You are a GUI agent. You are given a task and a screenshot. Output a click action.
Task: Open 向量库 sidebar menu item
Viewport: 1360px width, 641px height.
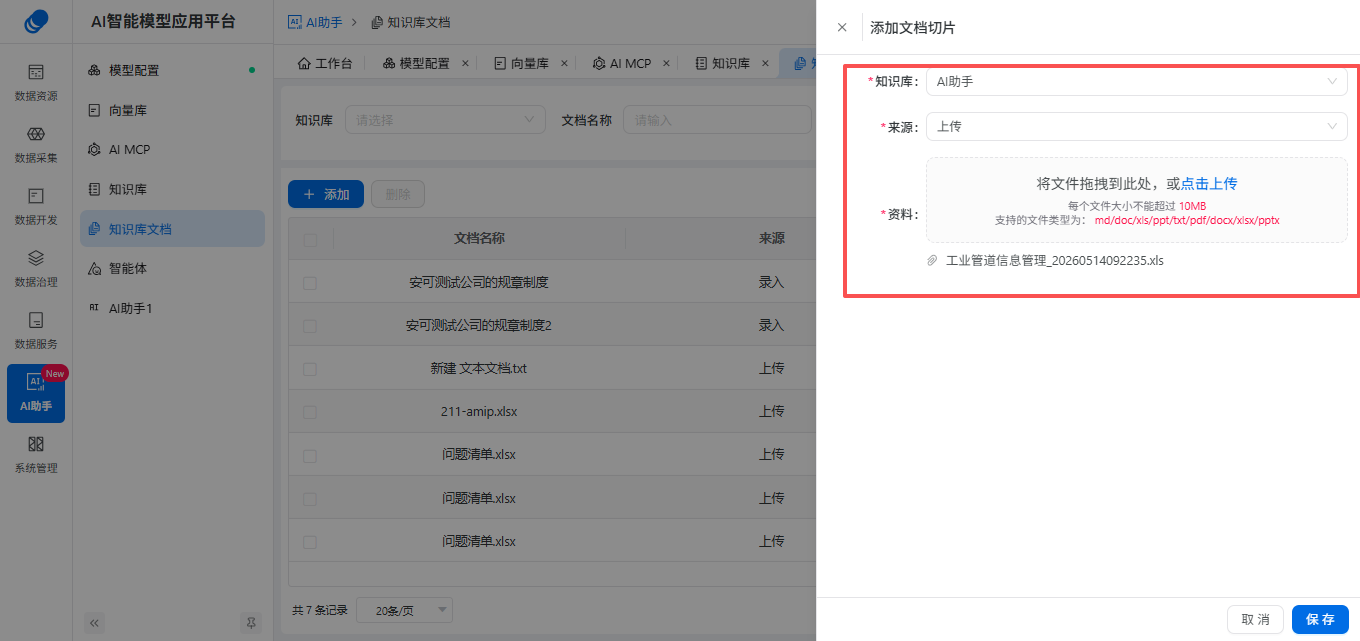click(172, 110)
